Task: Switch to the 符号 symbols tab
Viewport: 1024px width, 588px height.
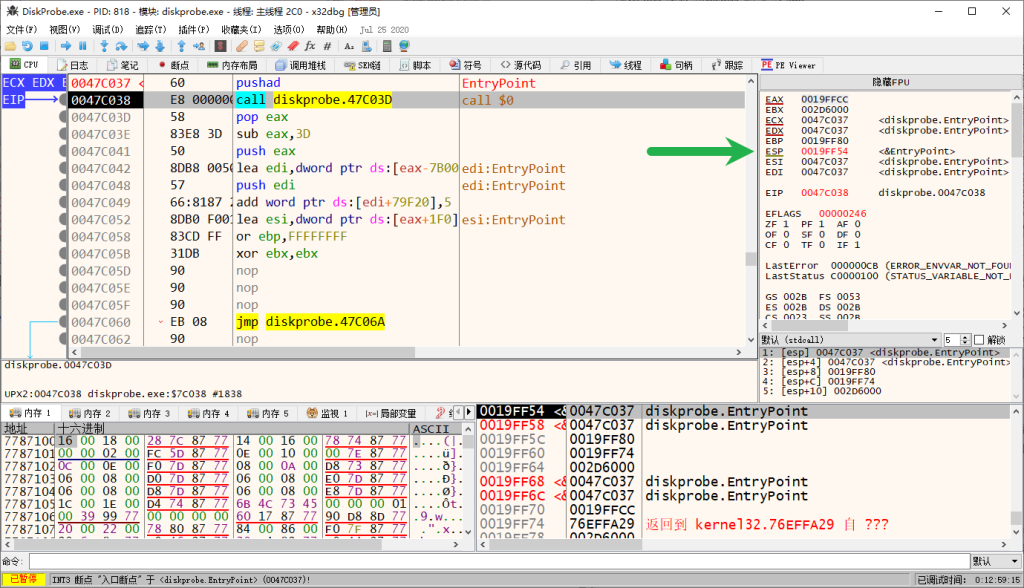Action: (x=466, y=65)
